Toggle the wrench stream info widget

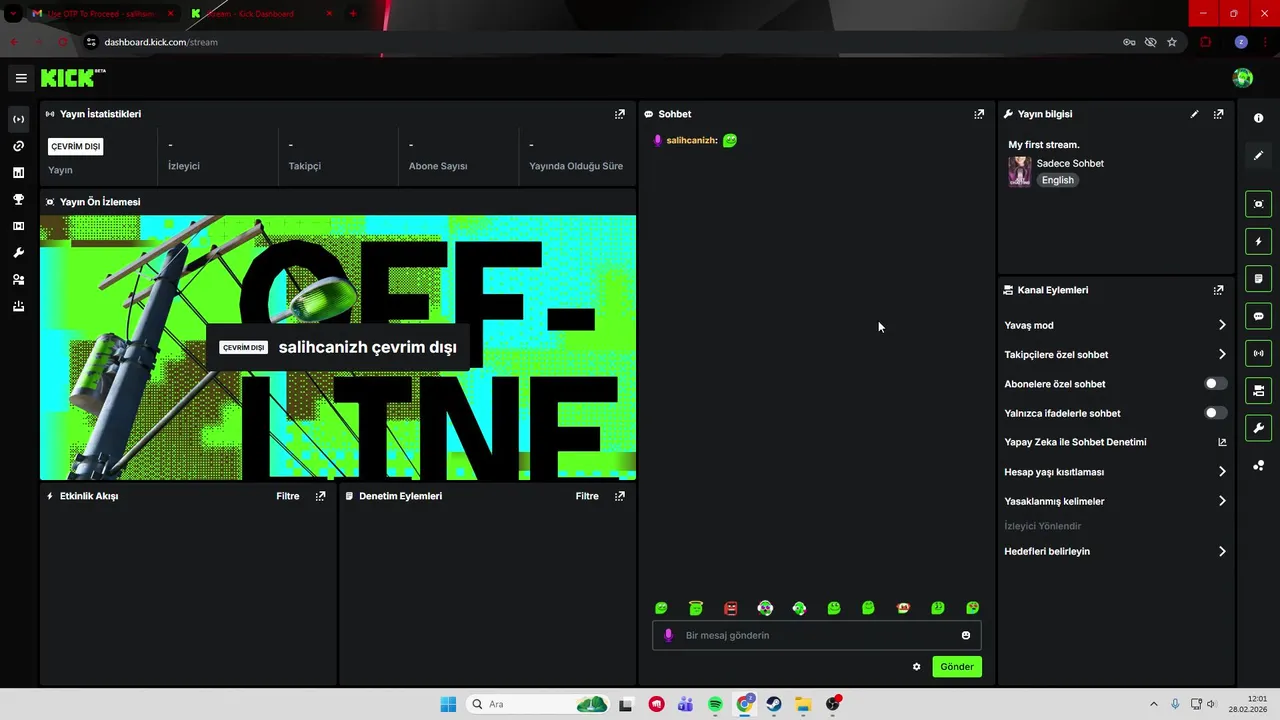[1258, 428]
